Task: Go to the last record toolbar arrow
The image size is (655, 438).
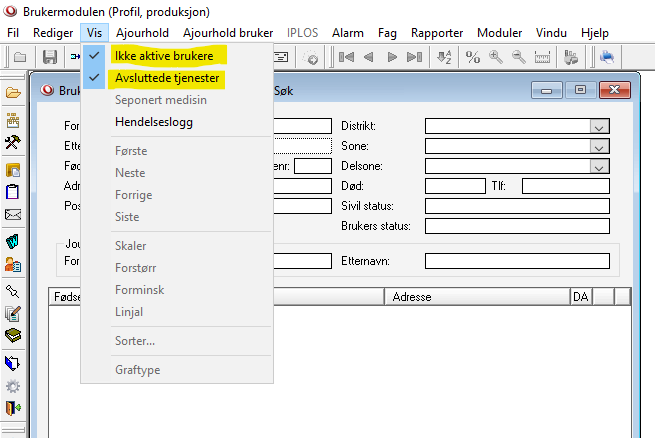Action: [x=413, y=57]
